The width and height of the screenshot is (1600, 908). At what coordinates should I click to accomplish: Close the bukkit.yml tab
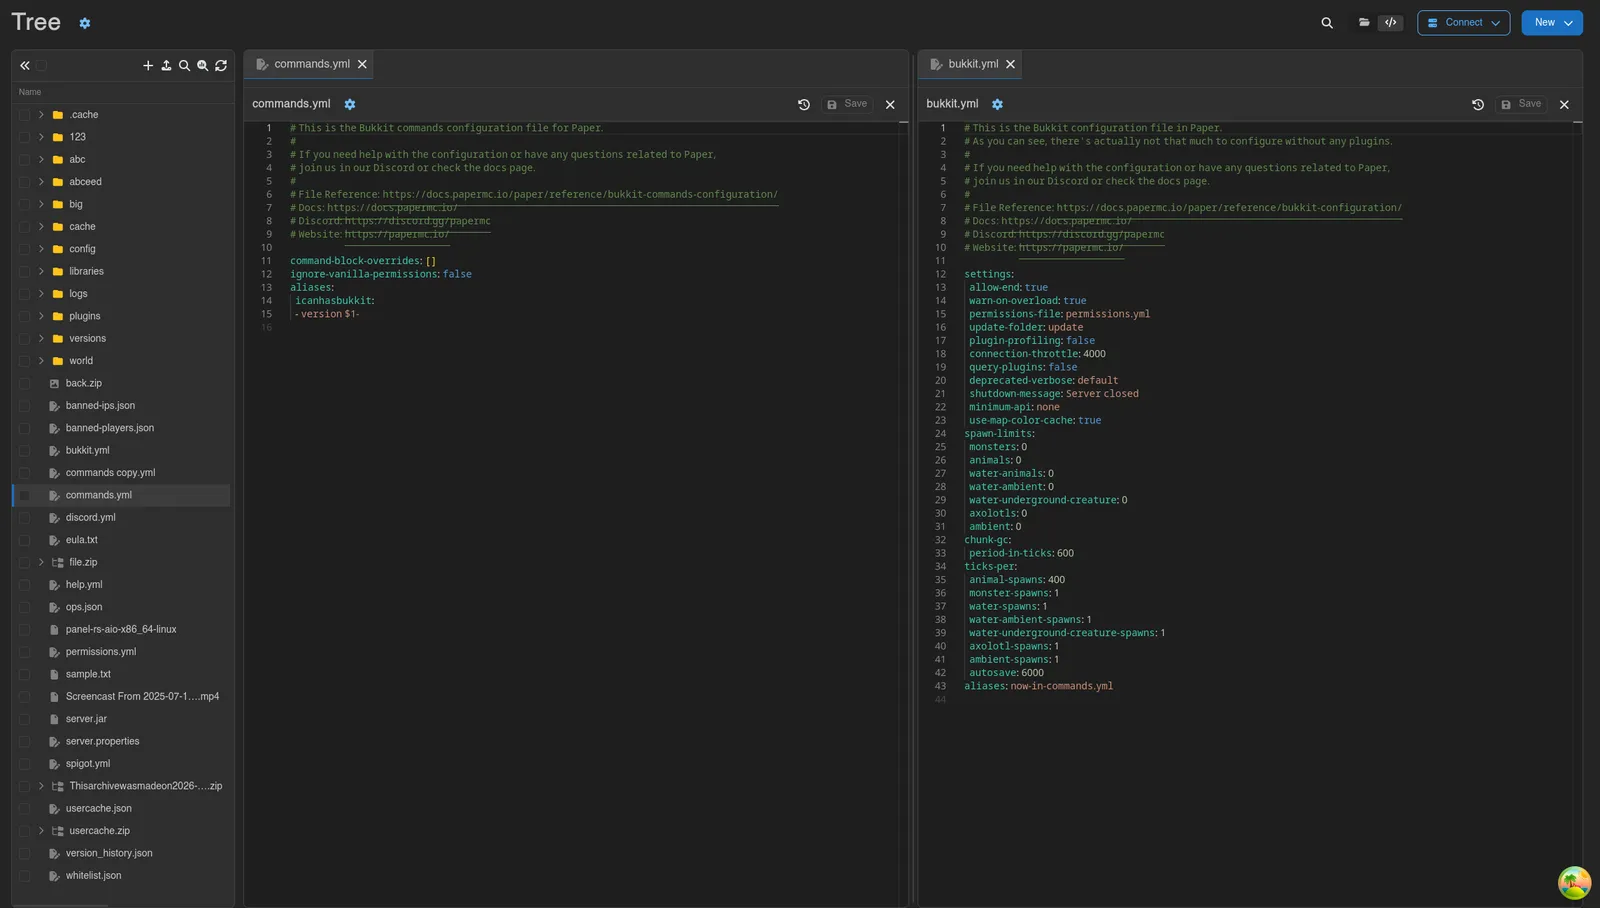point(1010,64)
